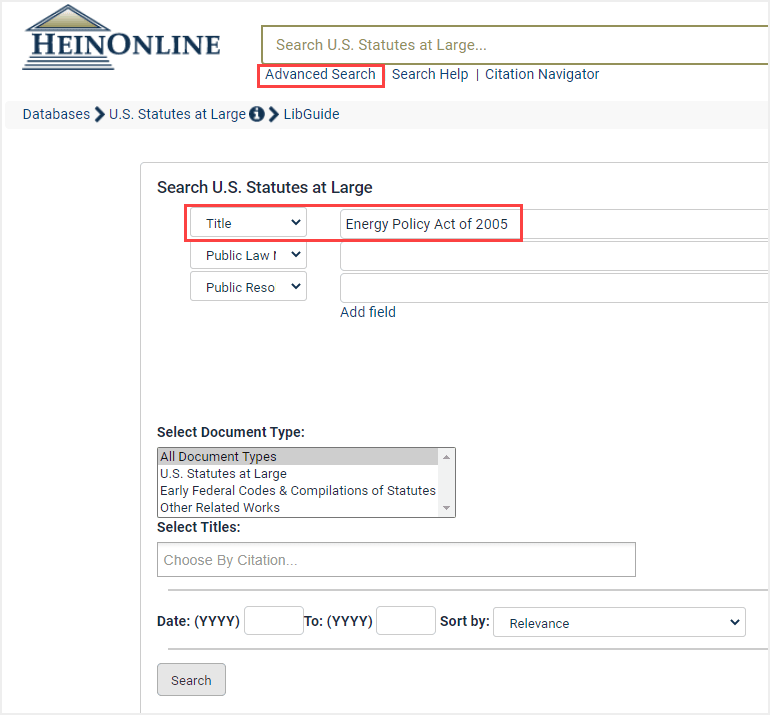This screenshot has height=715, width=770.
Task: Click the document type list scroll up arrow
Action: [446, 457]
